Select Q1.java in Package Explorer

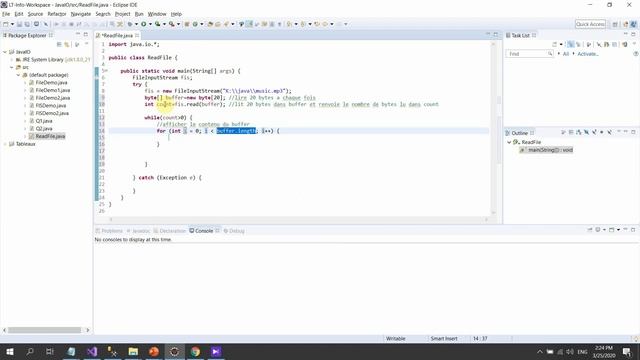coord(44,121)
